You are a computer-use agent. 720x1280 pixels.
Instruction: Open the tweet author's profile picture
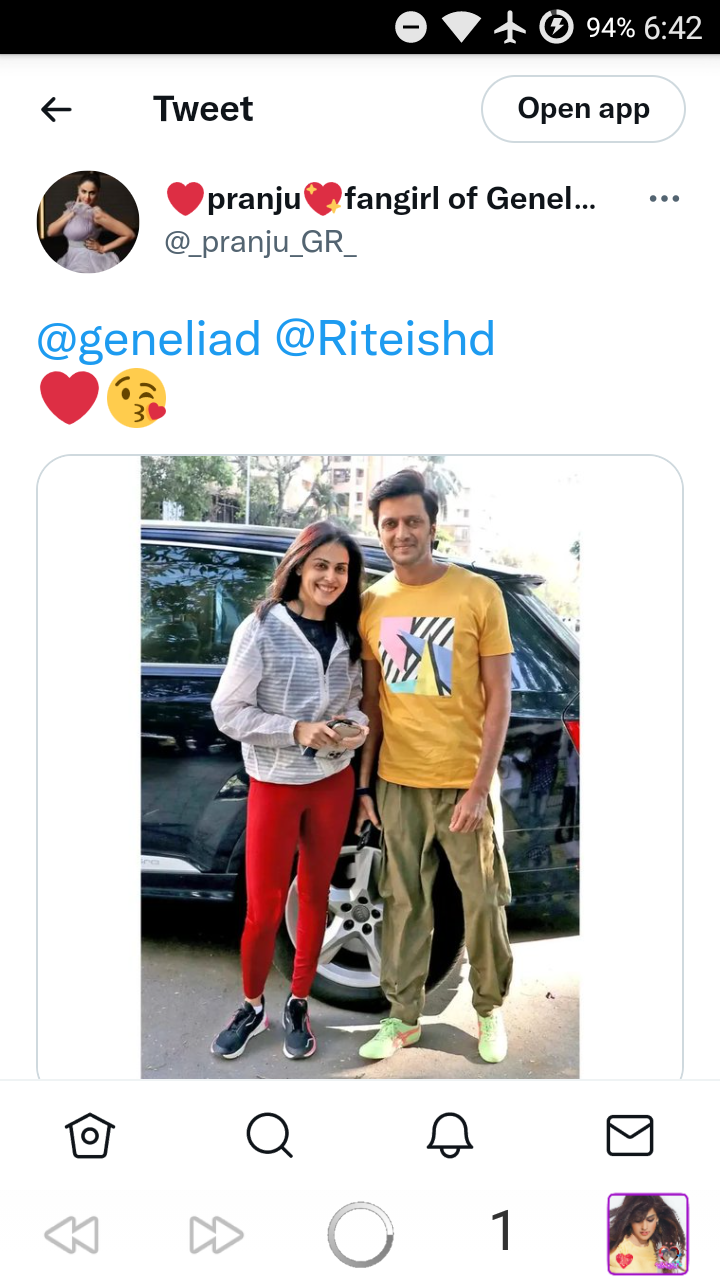(88, 222)
